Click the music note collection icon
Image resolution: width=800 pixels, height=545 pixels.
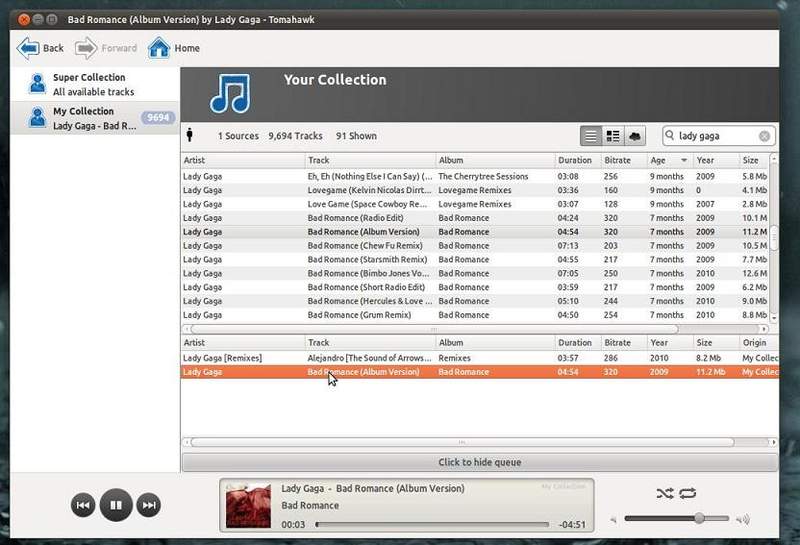(x=230, y=93)
